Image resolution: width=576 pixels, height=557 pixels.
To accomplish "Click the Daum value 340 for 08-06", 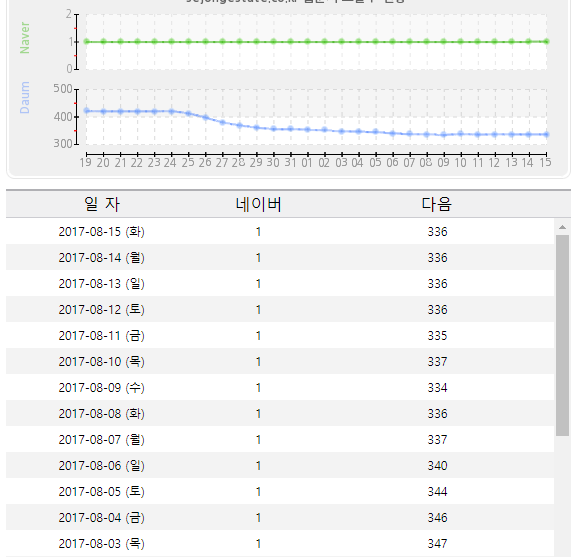I will [437, 466].
